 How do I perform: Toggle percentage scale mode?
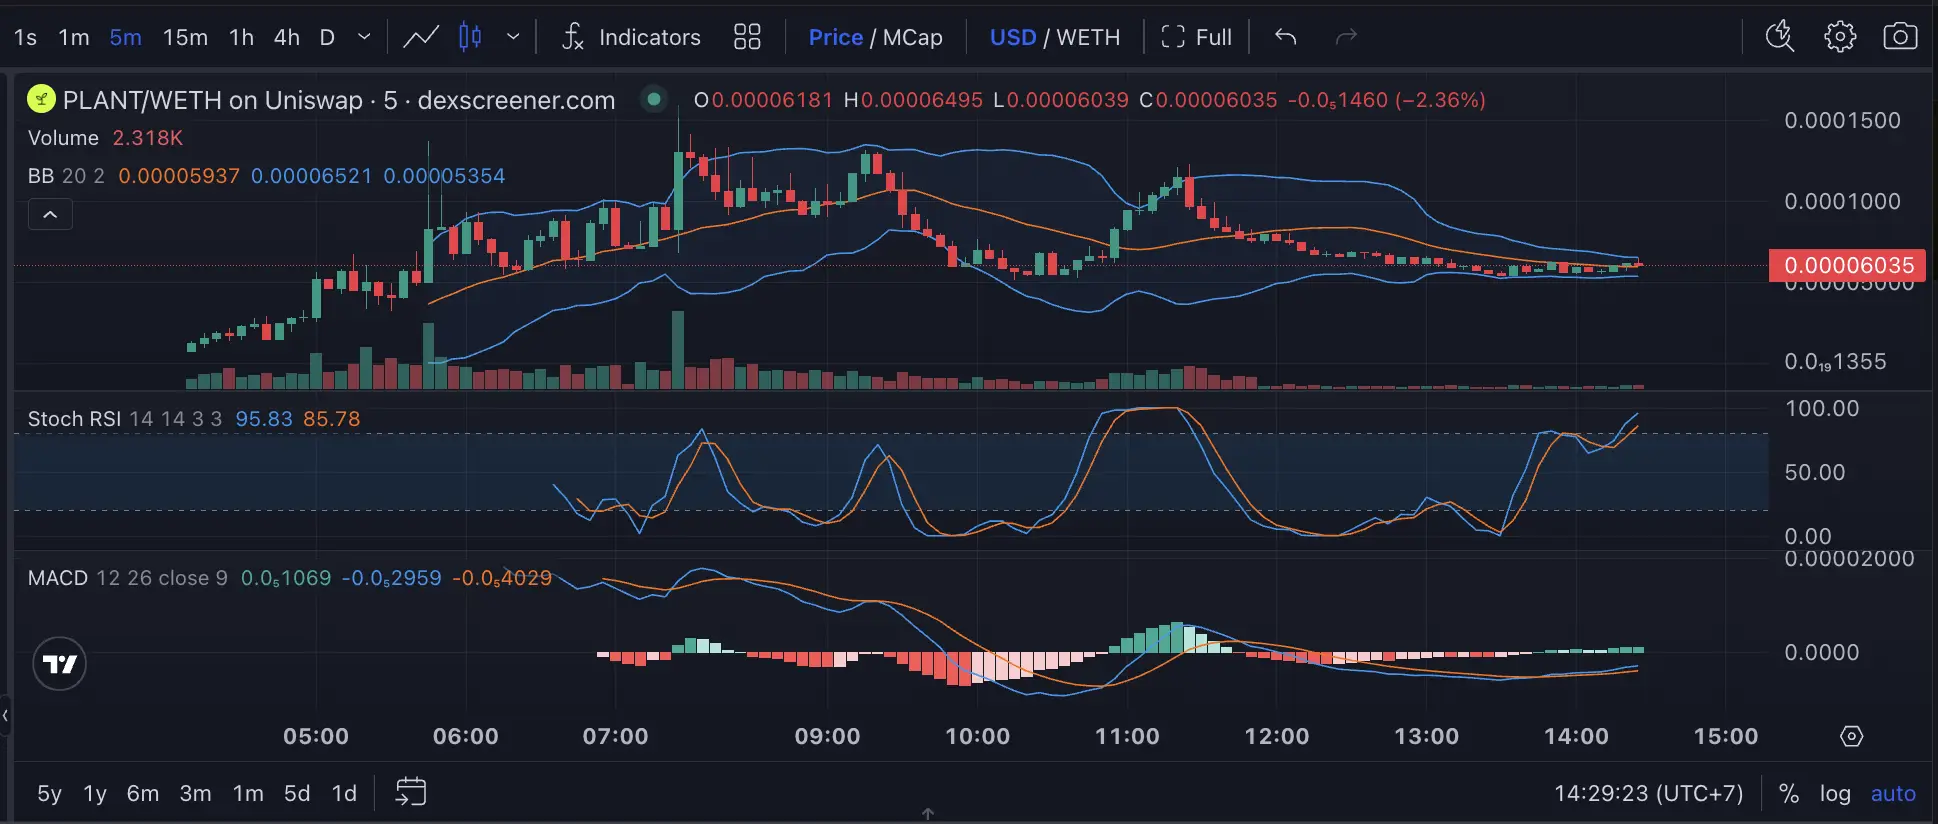(x=1789, y=793)
